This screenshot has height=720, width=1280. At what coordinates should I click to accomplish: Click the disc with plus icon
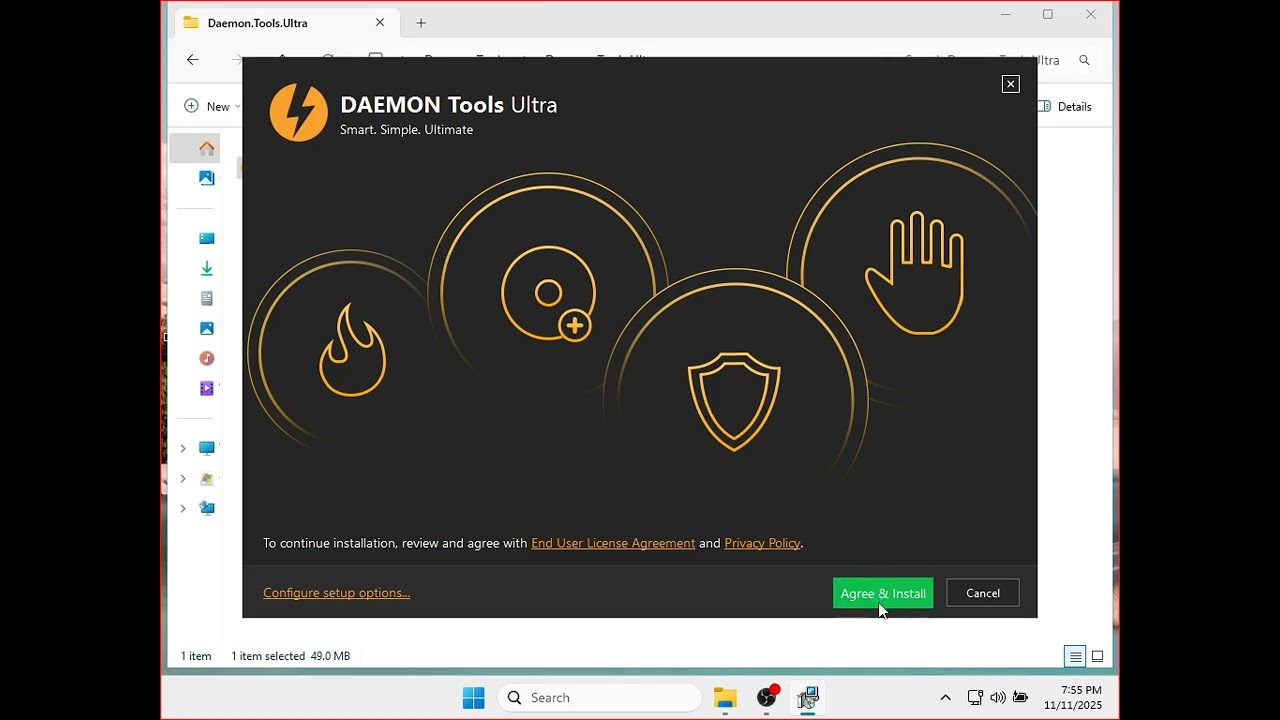548,294
